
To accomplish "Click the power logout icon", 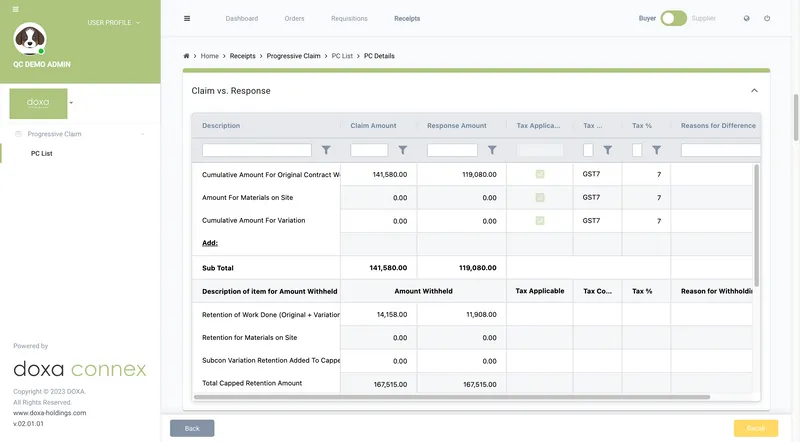I will pyautogui.click(x=767, y=18).
